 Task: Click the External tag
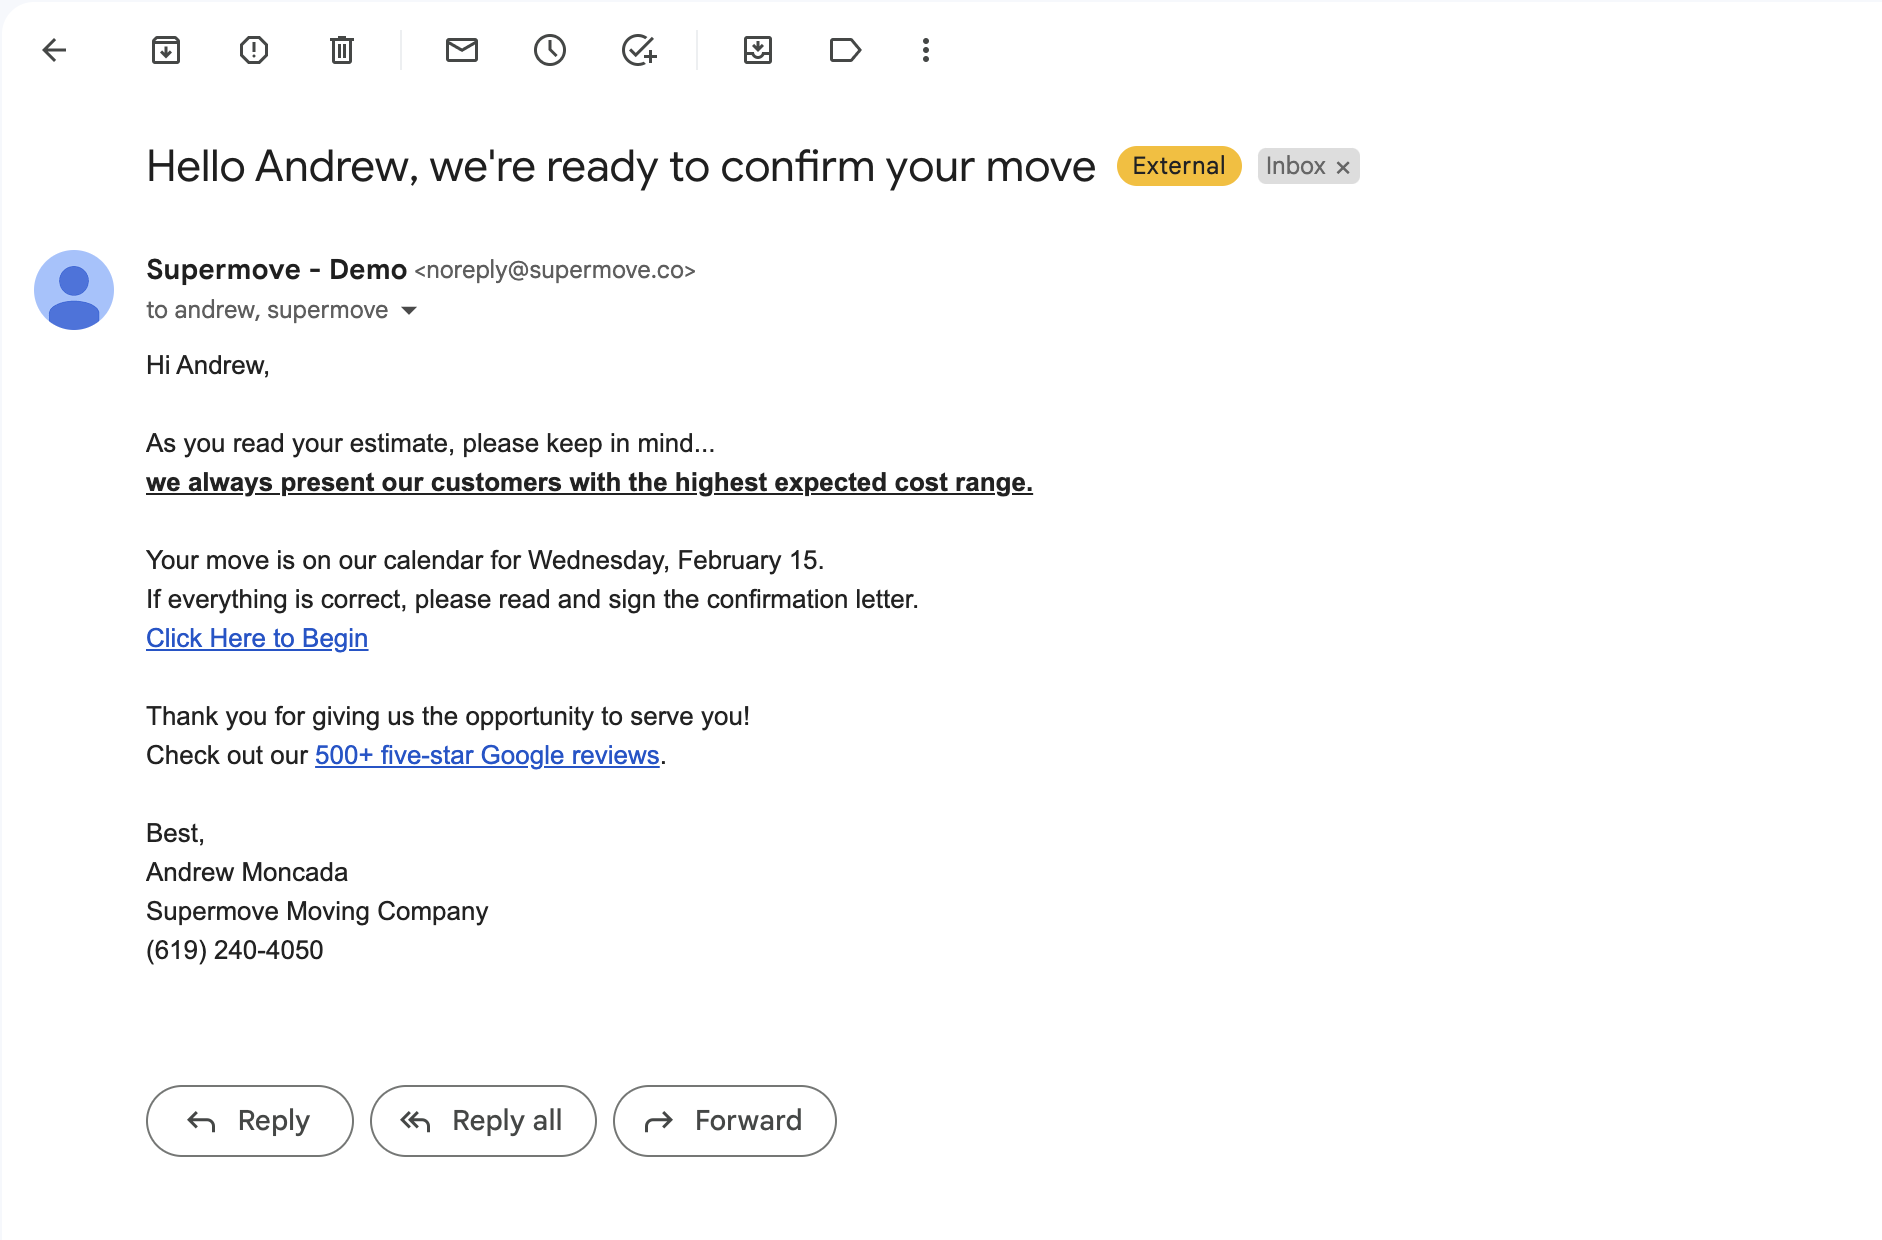[1179, 166]
